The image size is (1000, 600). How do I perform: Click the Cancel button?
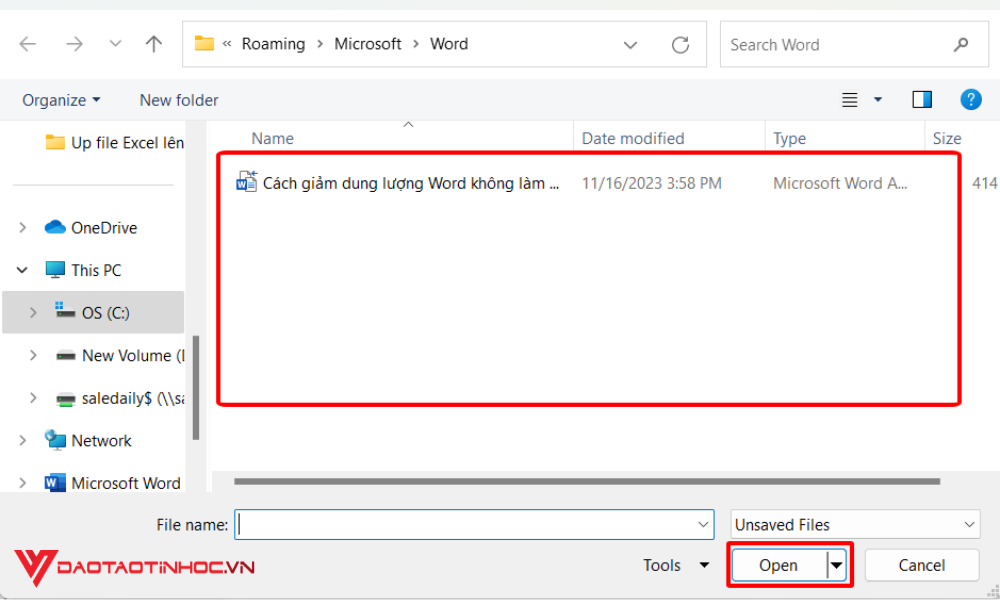[x=921, y=565]
